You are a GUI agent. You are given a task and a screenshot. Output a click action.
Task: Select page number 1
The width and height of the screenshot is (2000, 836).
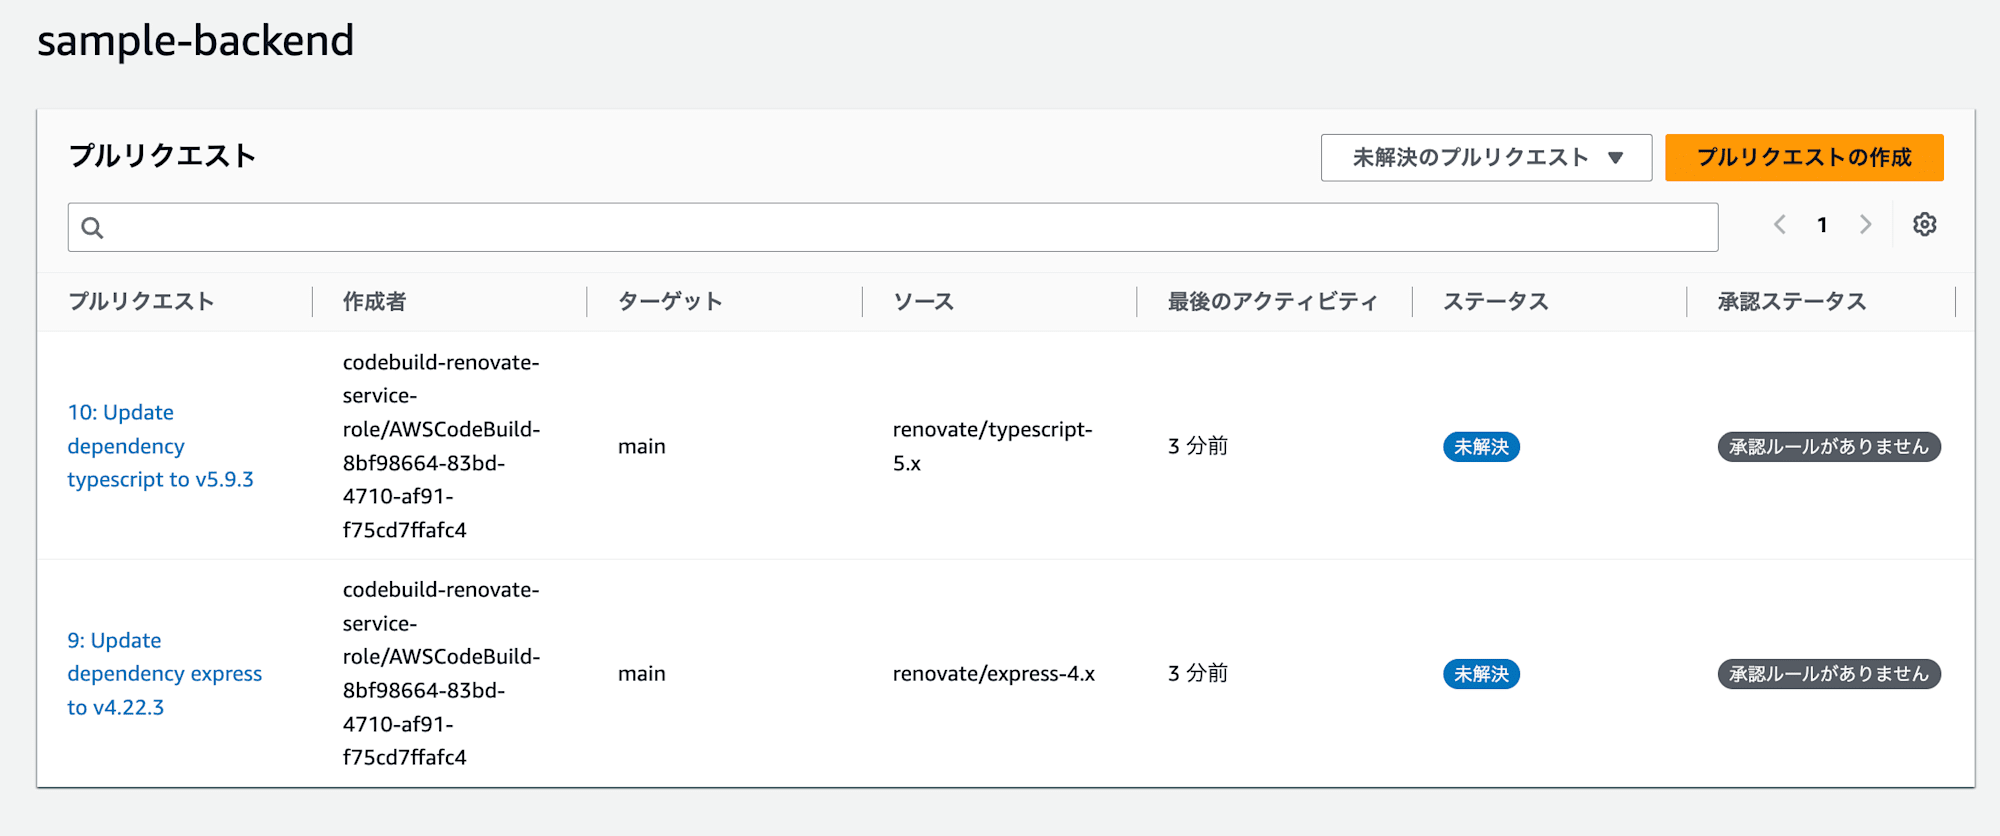pos(1822,225)
